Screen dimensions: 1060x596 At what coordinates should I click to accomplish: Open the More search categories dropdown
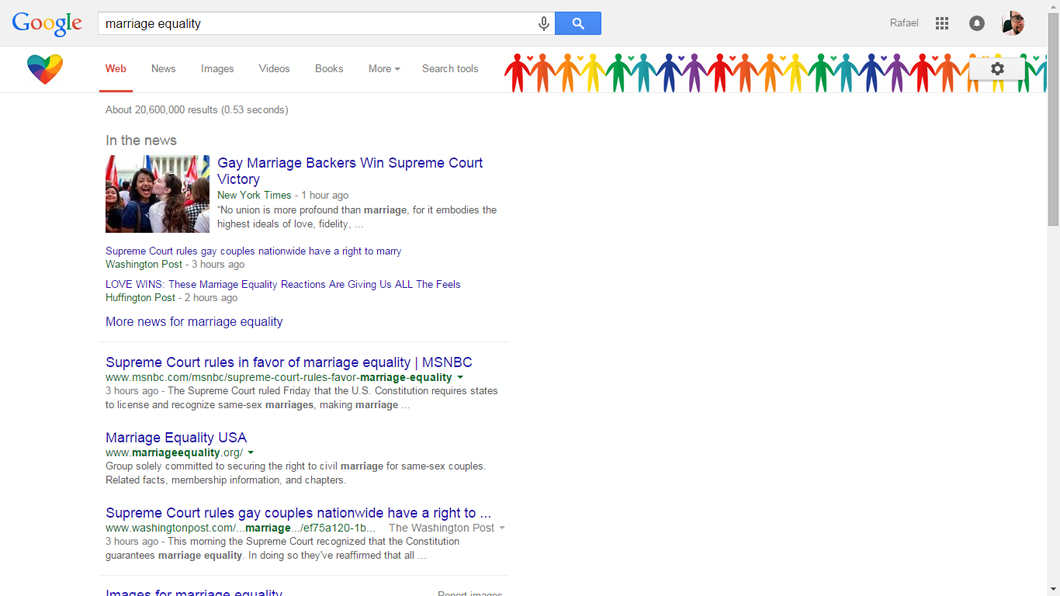(x=383, y=69)
